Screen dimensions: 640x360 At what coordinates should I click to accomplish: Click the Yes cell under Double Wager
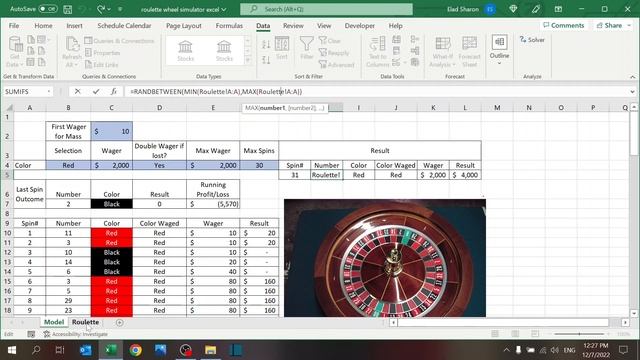pyautogui.click(x=159, y=165)
